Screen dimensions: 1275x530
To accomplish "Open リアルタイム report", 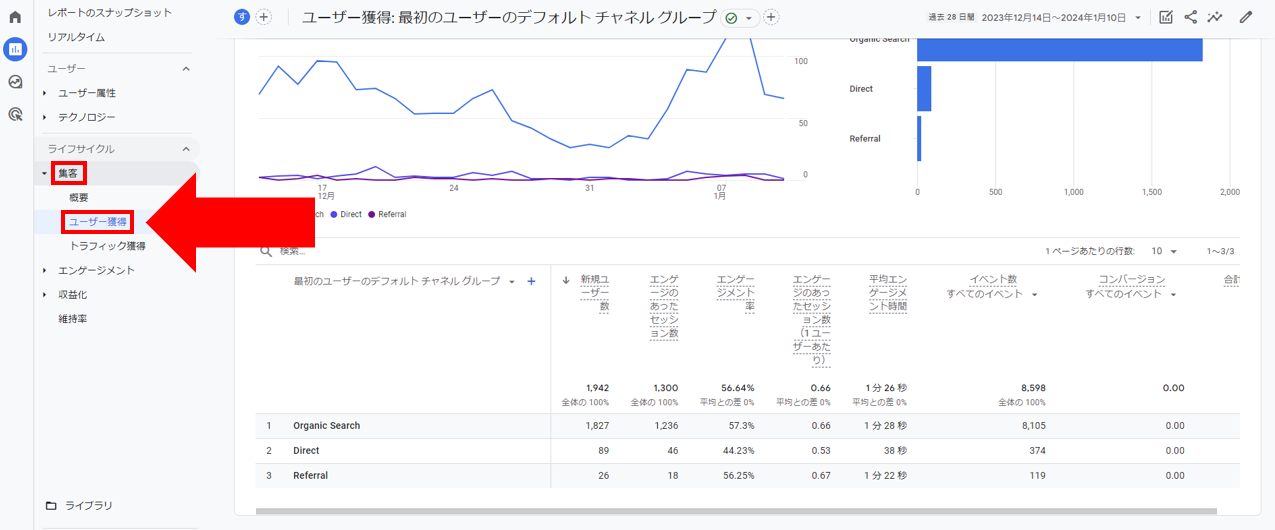I will 76,37.
